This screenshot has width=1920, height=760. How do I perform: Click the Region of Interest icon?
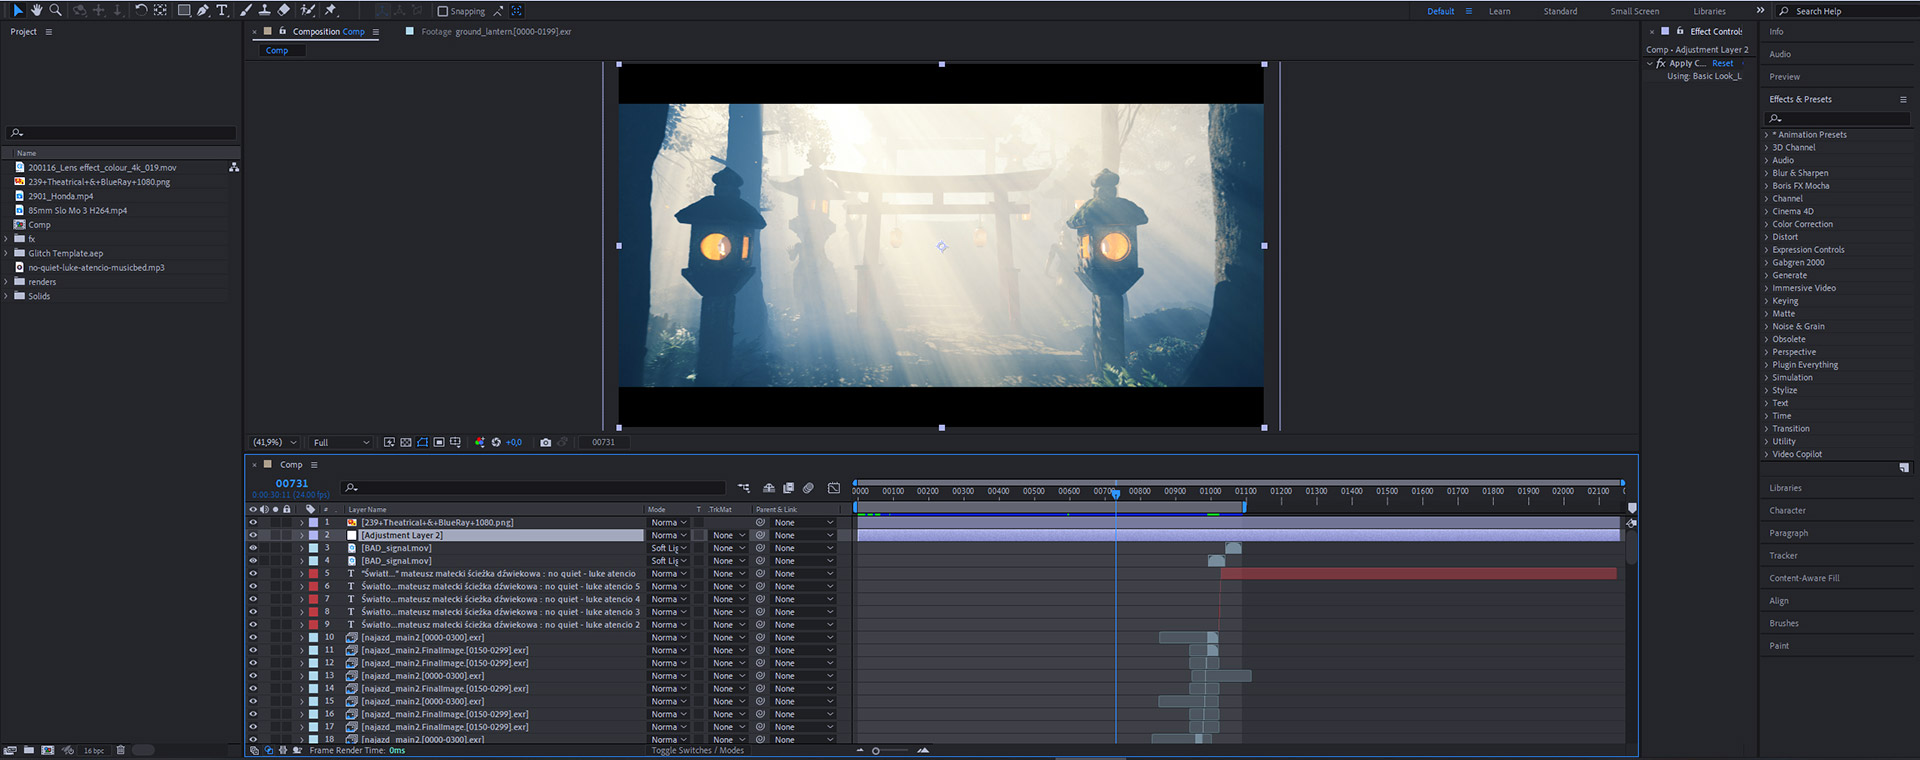[439, 442]
